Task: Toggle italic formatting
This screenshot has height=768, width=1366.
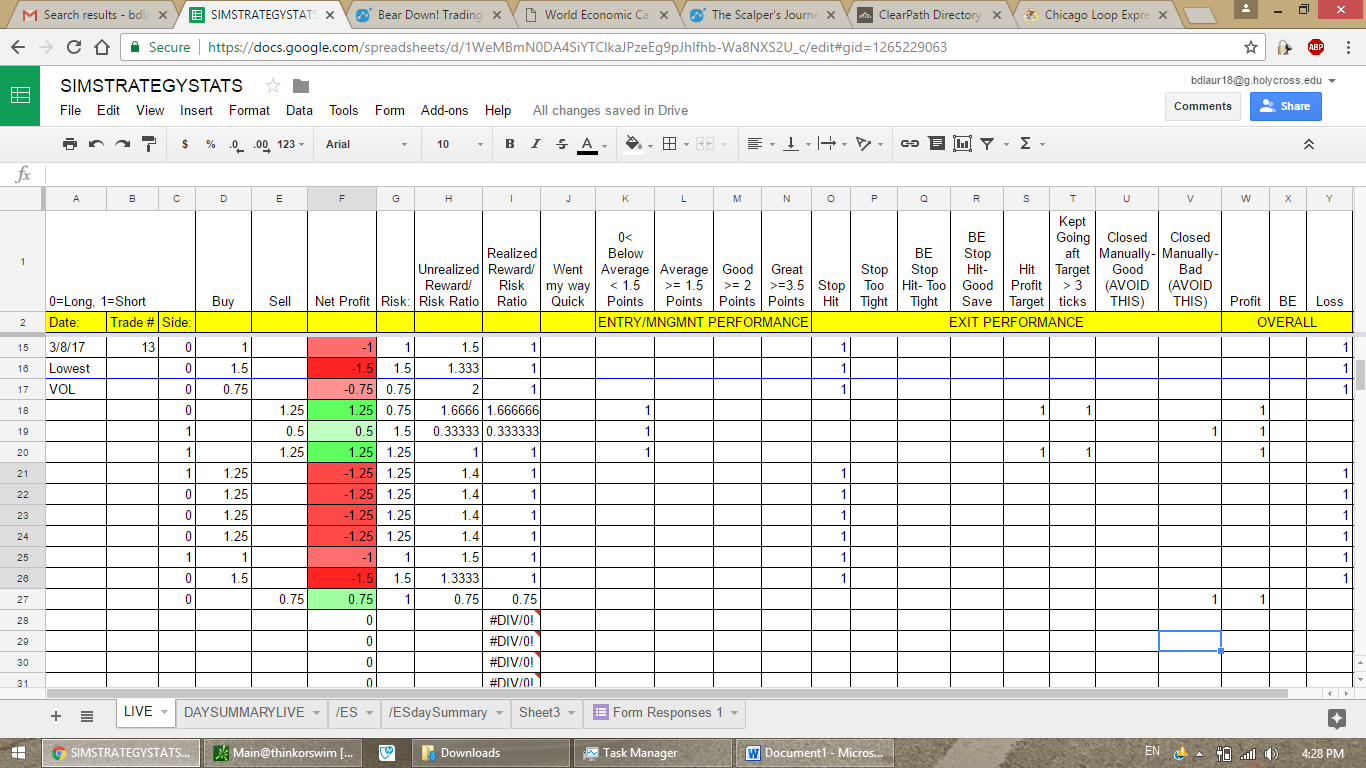Action: 536,144
